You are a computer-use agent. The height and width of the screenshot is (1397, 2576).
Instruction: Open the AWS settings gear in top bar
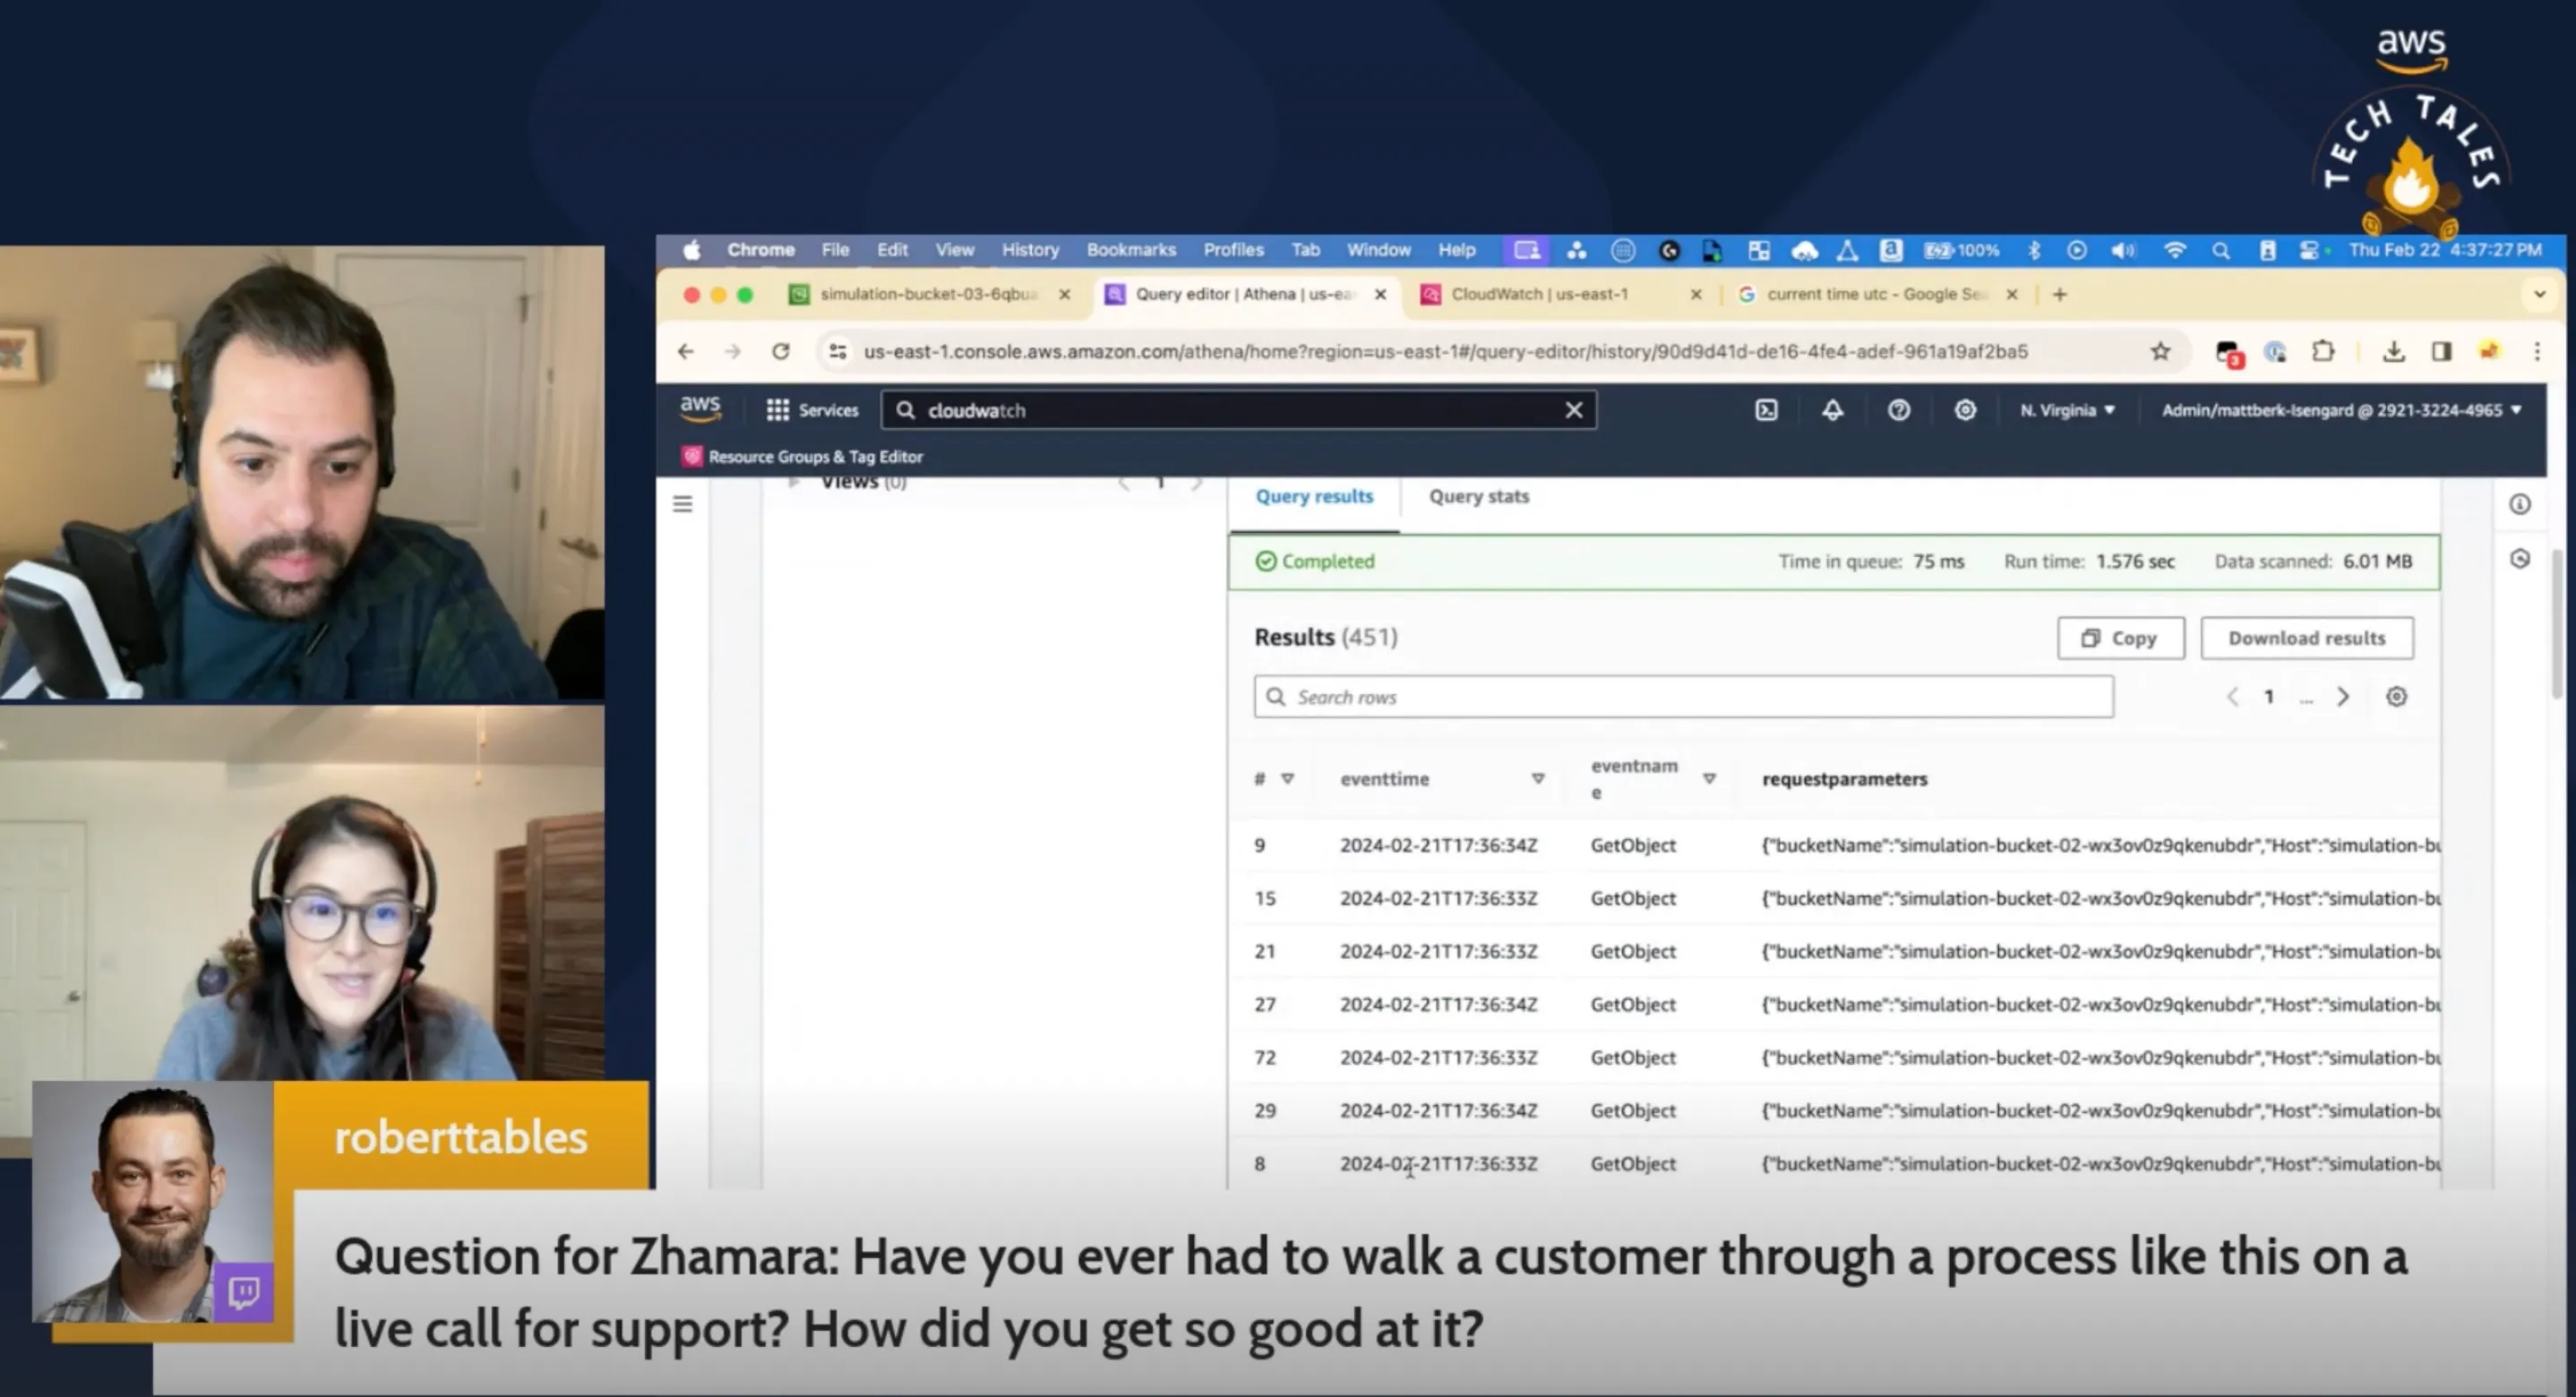click(x=1964, y=410)
